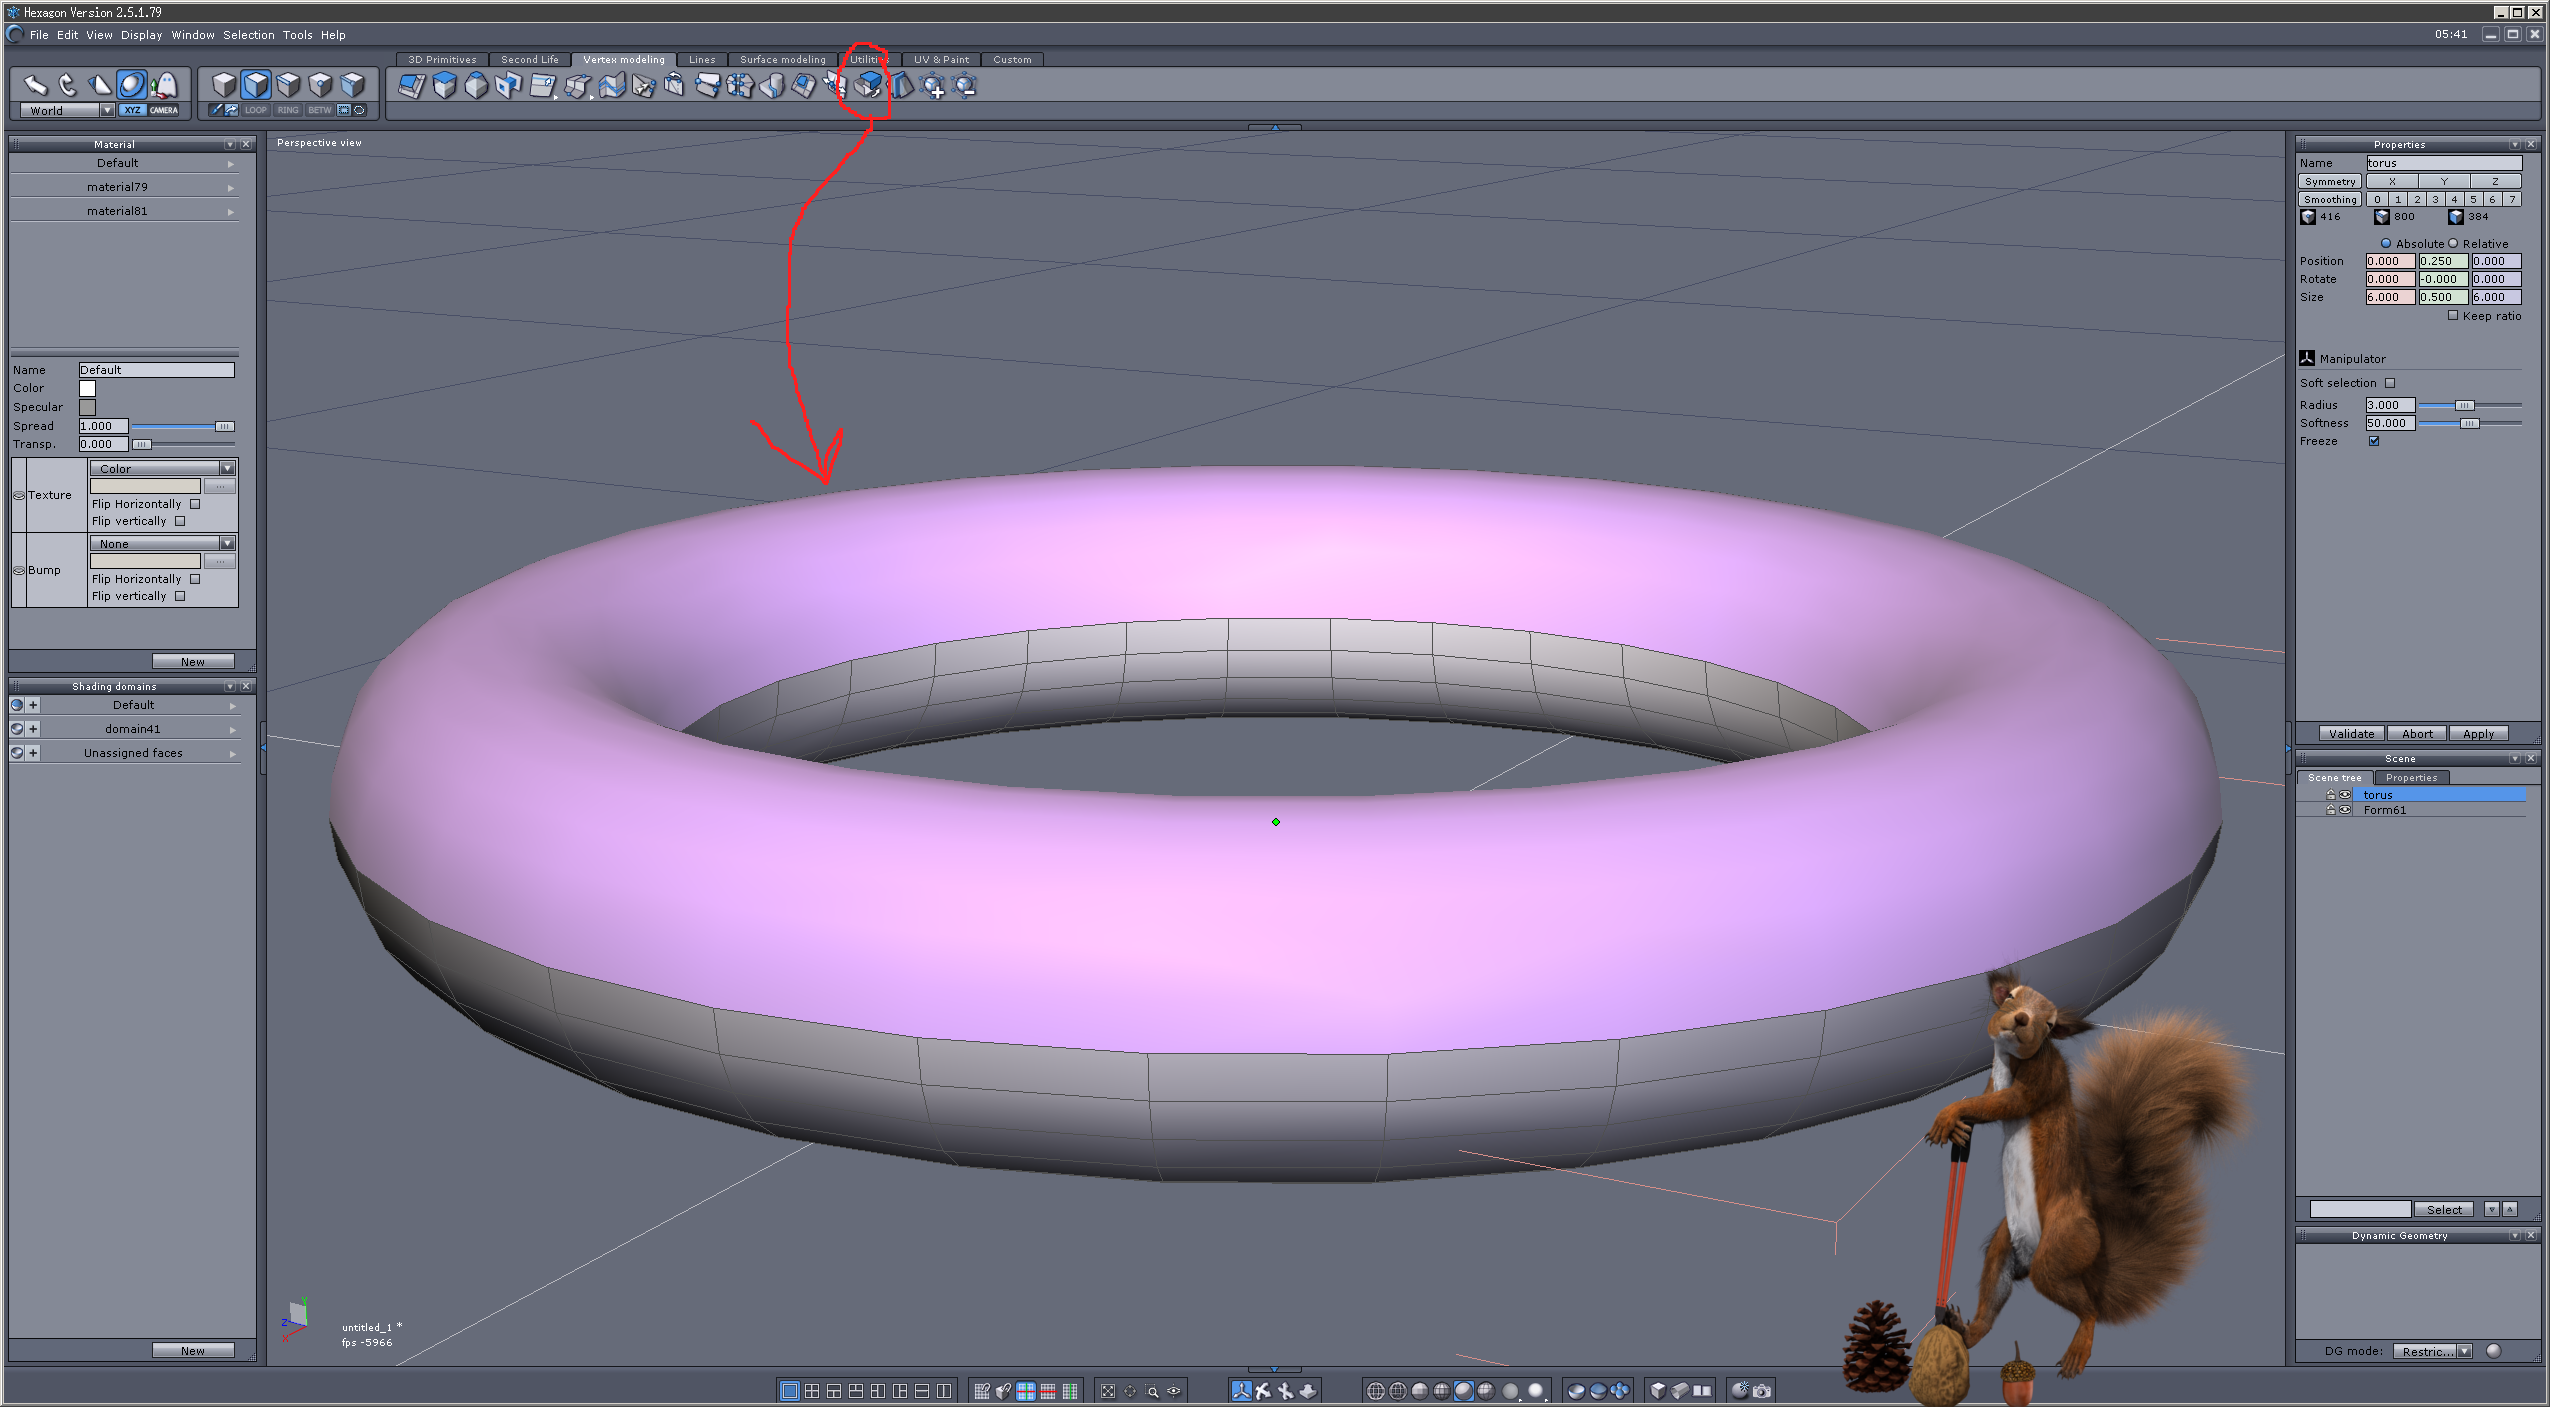
Task: Click wireframe globe display mode icon
Action: [1375, 1391]
